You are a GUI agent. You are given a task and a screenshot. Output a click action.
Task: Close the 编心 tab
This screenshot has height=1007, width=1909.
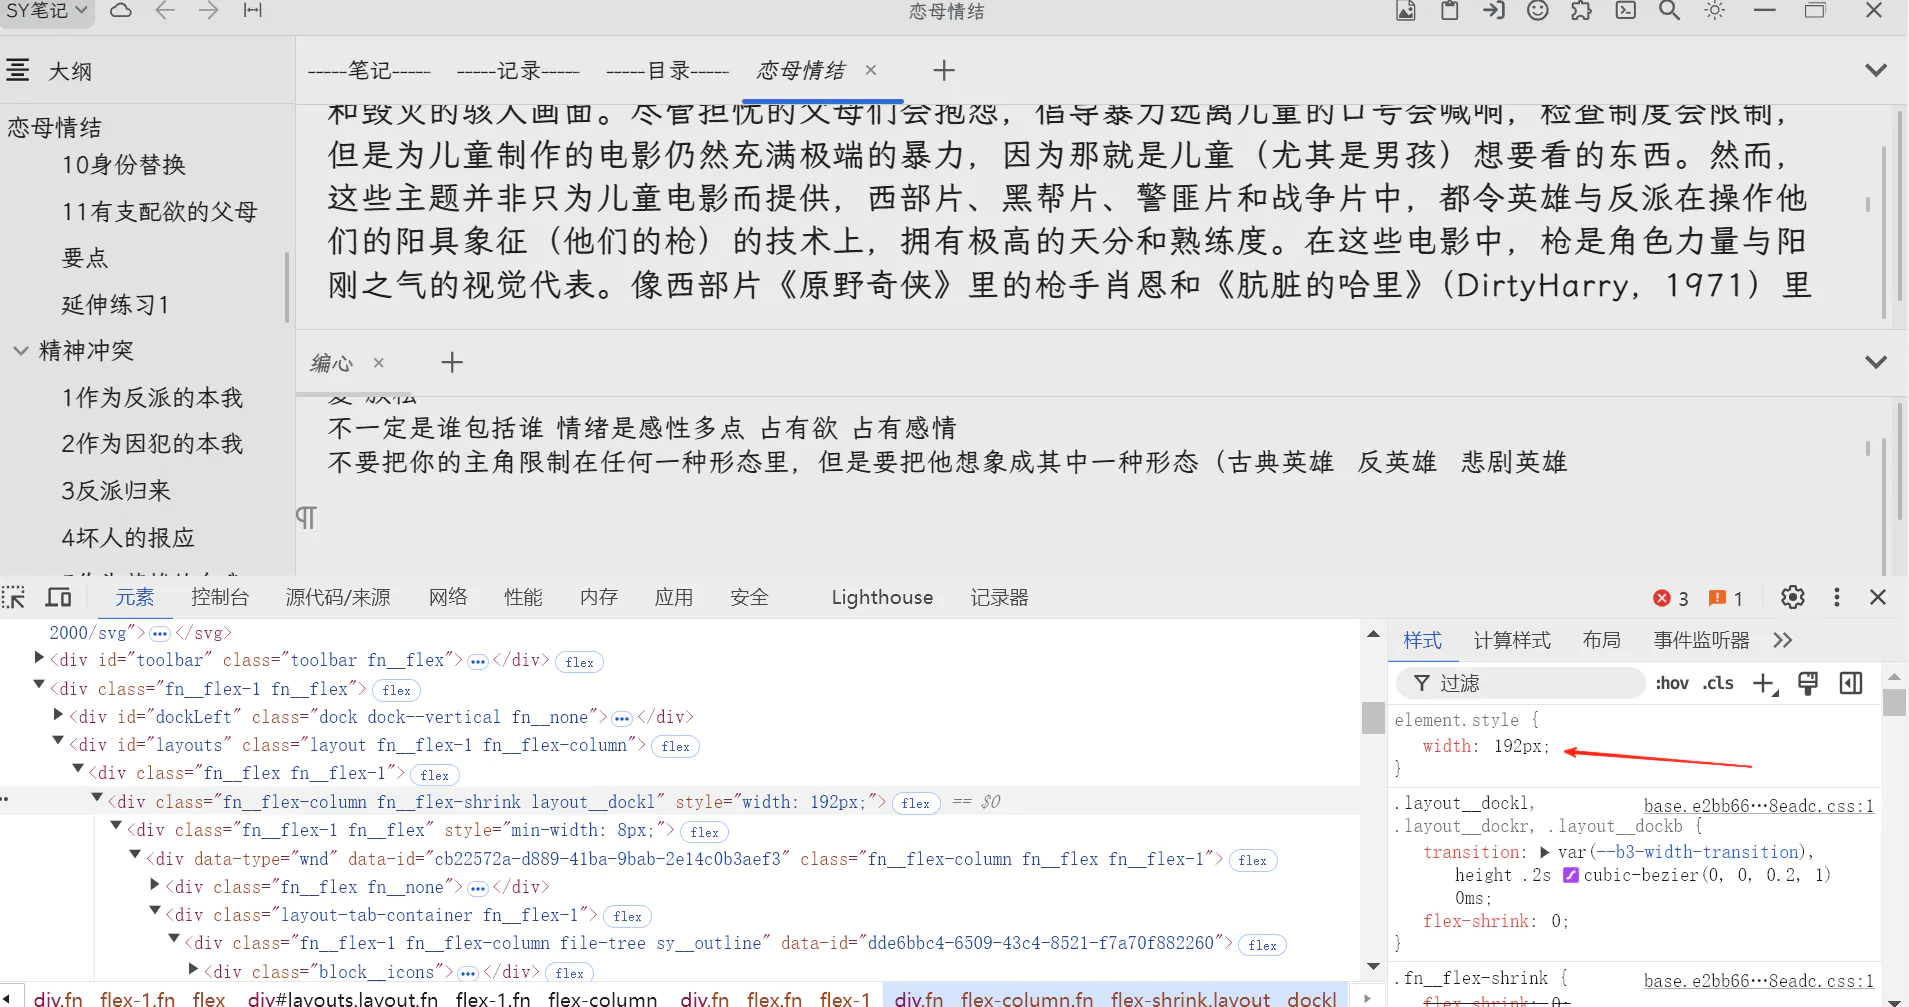(x=379, y=363)
